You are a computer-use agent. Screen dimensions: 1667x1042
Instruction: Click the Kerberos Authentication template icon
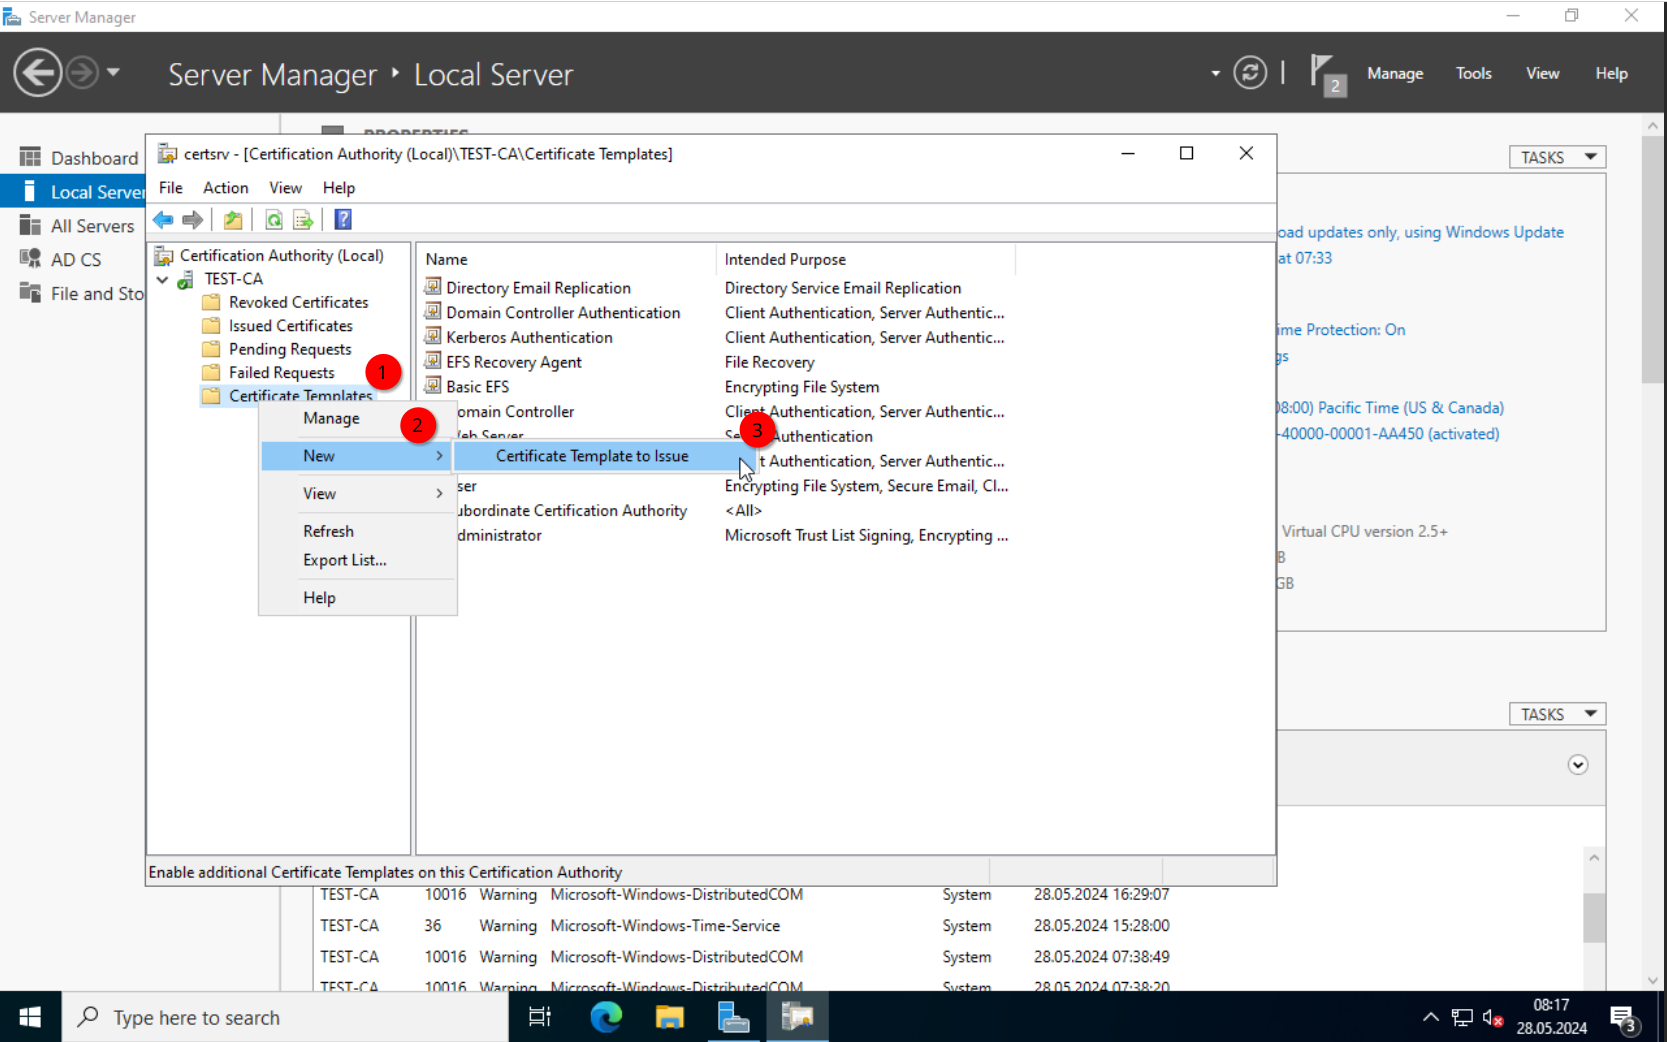pyautogui.click(x=433, y=337)
